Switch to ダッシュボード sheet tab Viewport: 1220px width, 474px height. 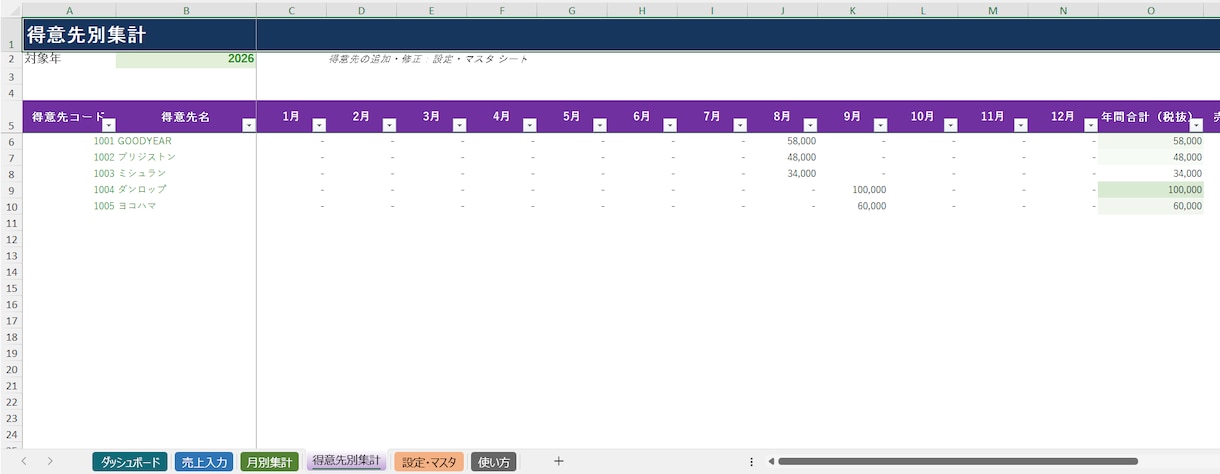pyautogui.click(x=130, y=462)
